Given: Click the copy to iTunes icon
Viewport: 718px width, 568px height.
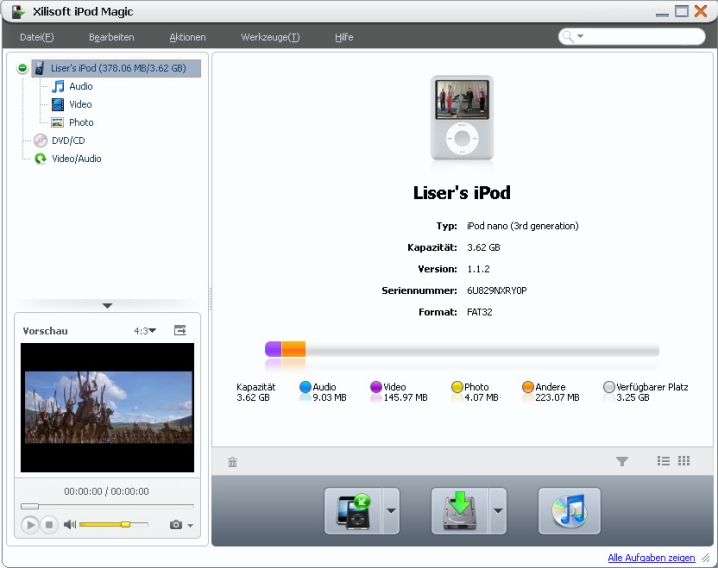Looking at the screenshot, I should (x=569, y=511).
